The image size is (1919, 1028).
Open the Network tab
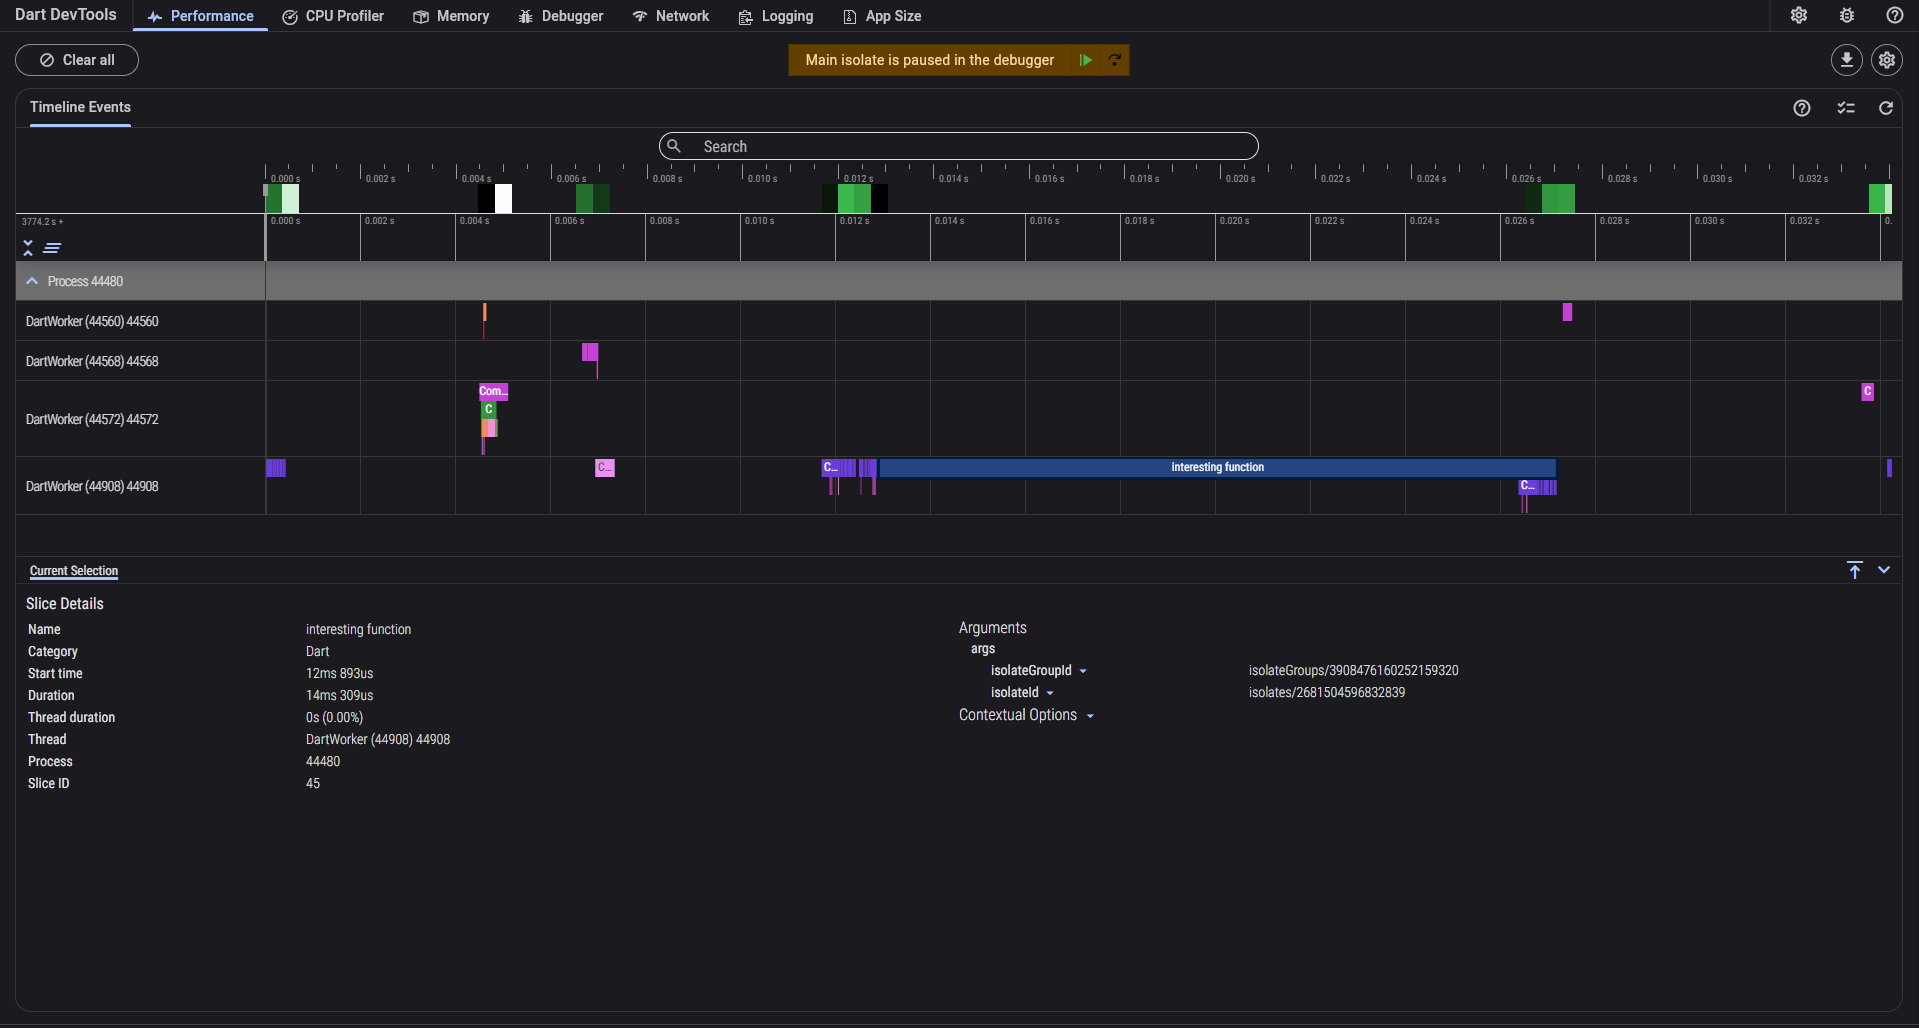click(x=671, y=16)
